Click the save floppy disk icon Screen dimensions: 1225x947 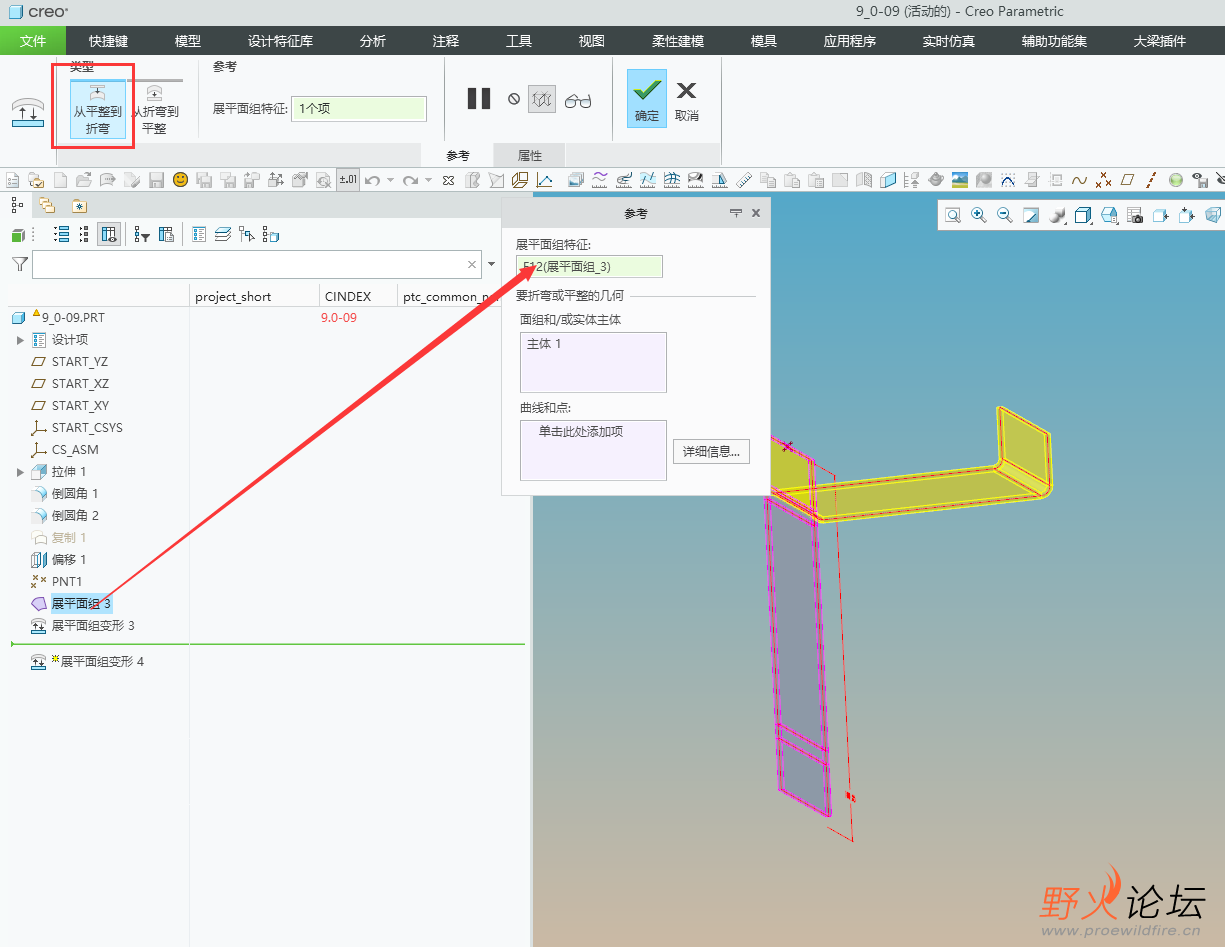pos(156,180)
